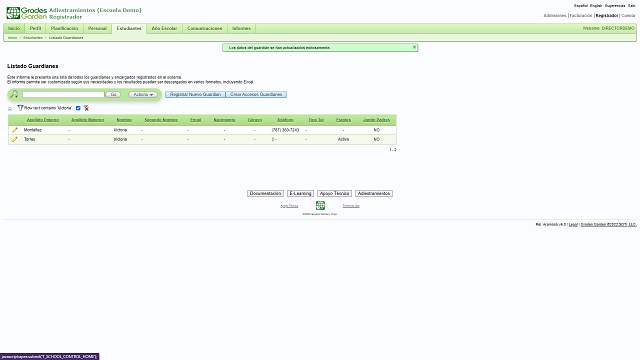
Task: Click the small Grades Garden footer logo
Action: pyautogui.click(x=320, y=205)
